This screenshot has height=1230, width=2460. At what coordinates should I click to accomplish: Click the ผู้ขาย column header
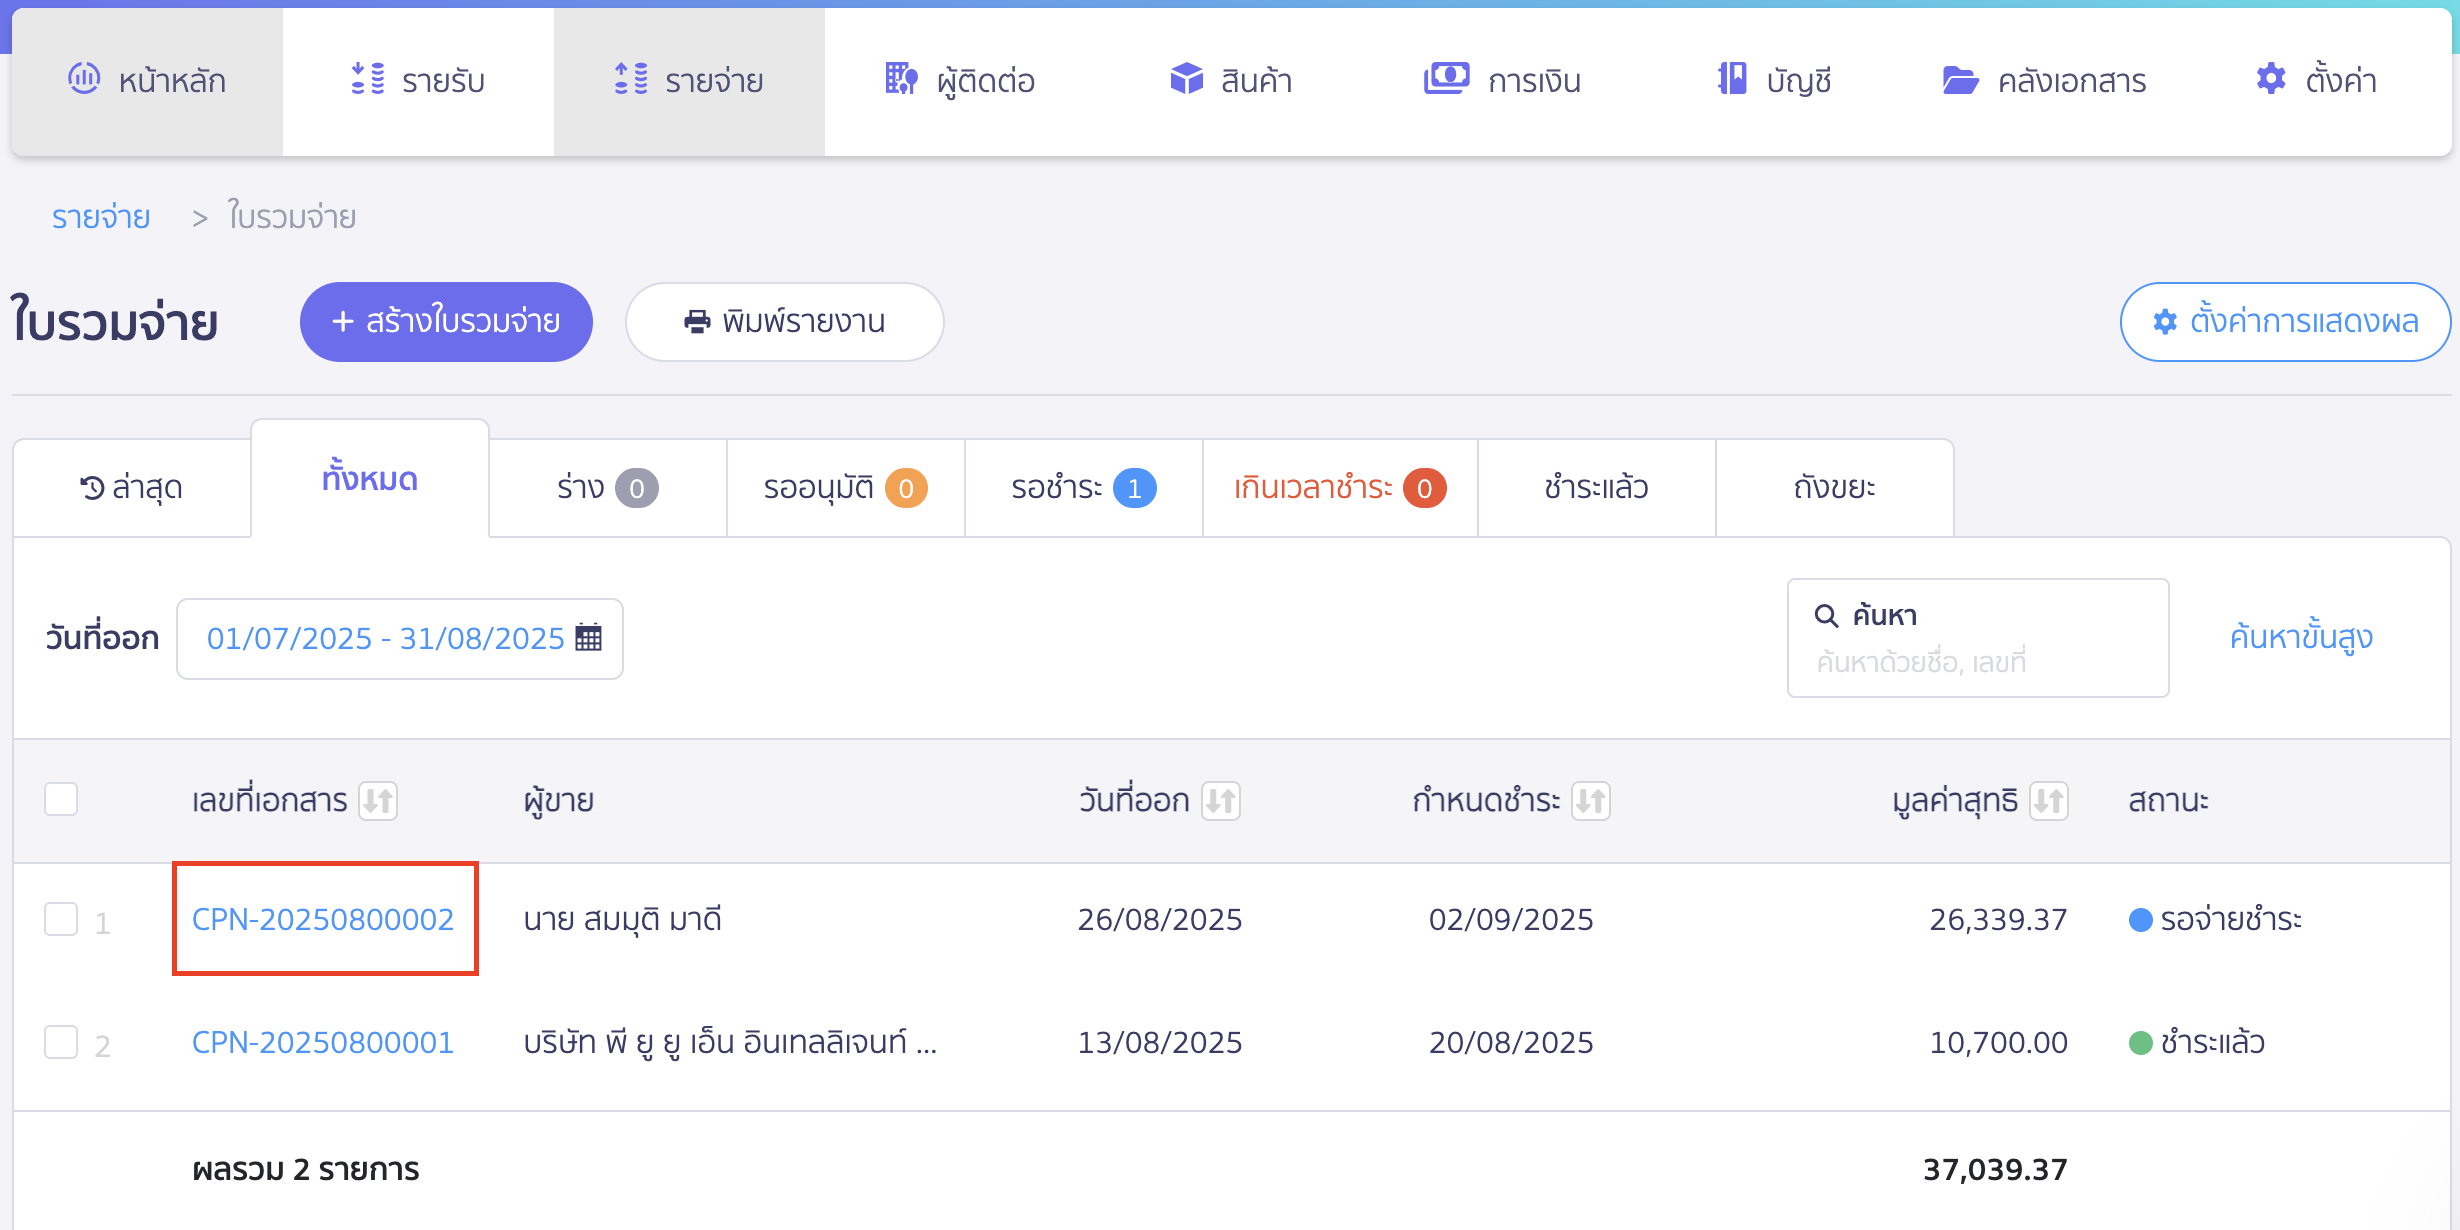click(559, 801)
